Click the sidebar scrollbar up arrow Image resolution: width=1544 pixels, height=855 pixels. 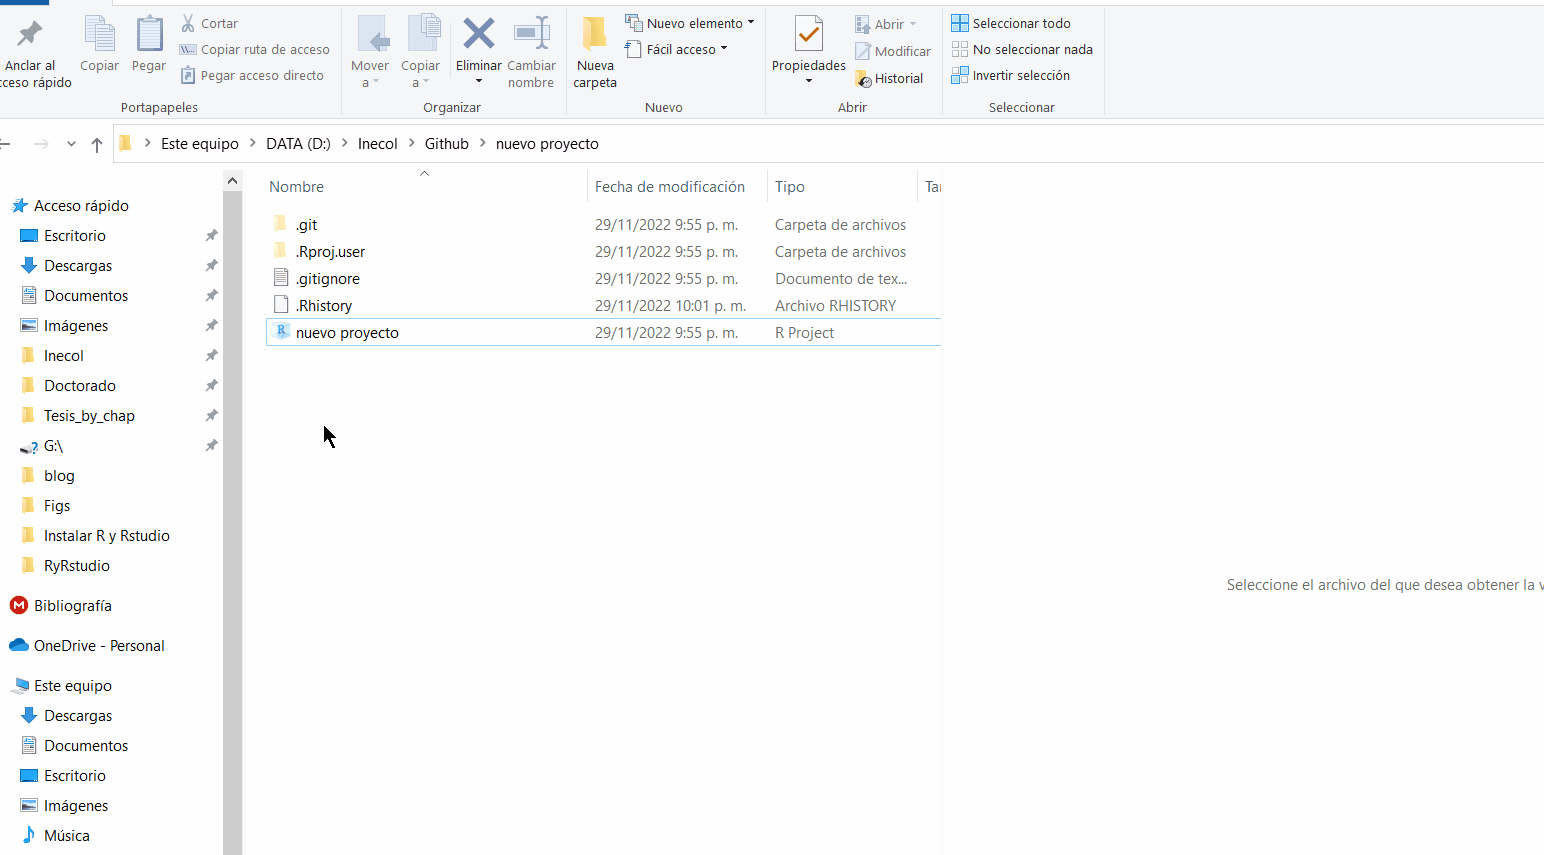click(x=232, y=181)
